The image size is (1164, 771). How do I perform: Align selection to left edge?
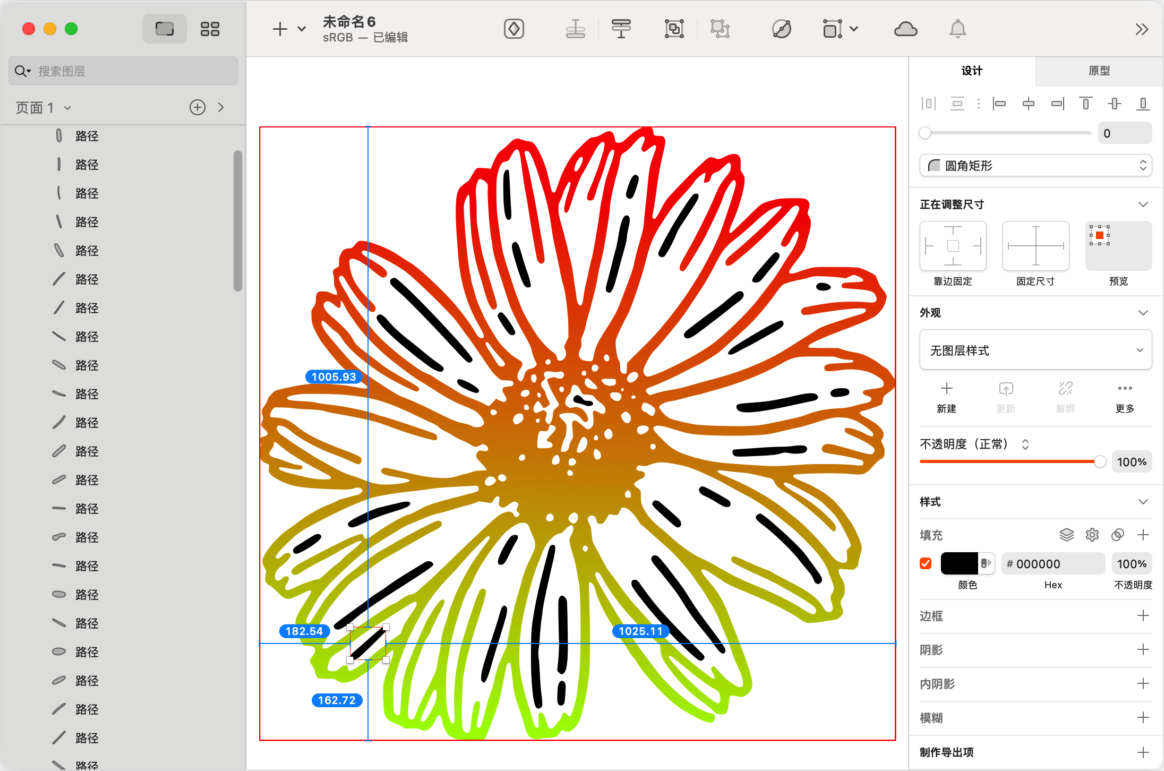pyautogui.click(x=999, y=104)
